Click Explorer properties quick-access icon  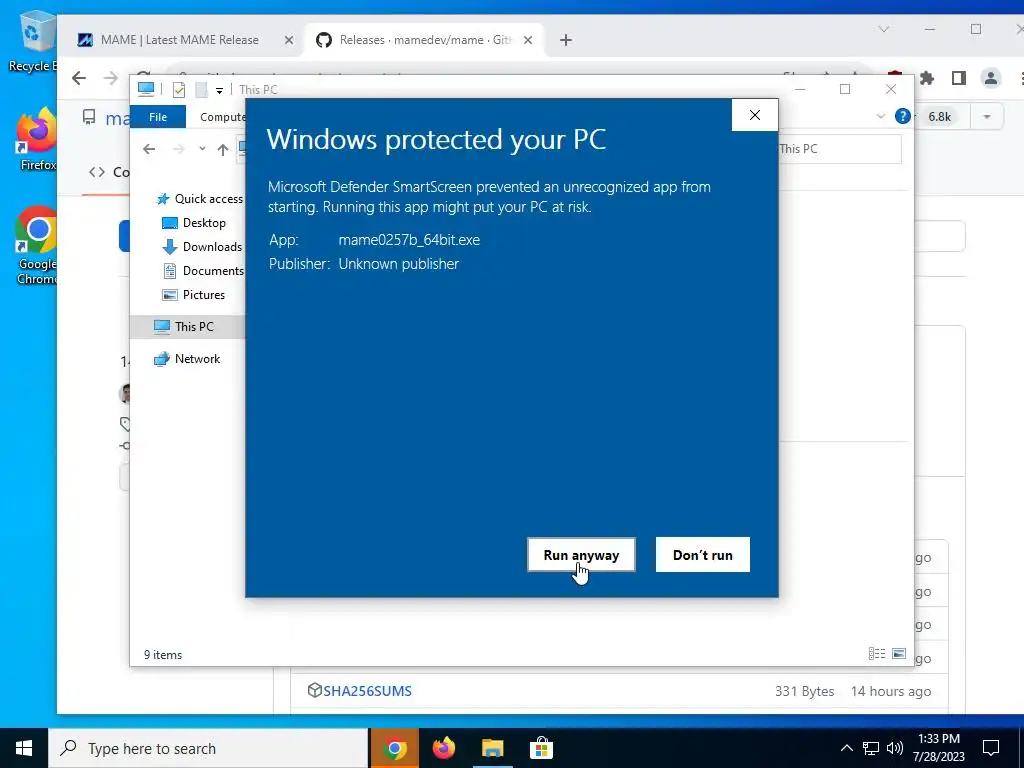[178, 89]
